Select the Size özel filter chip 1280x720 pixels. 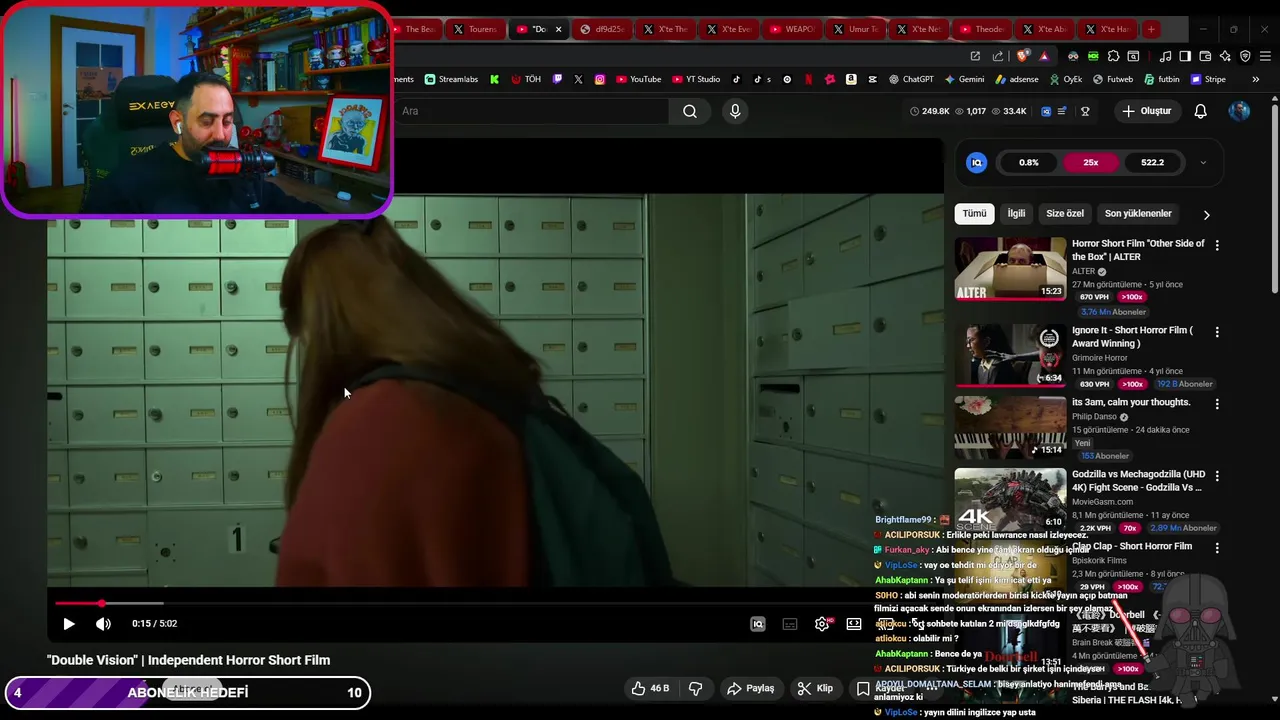coord(1065,213)
